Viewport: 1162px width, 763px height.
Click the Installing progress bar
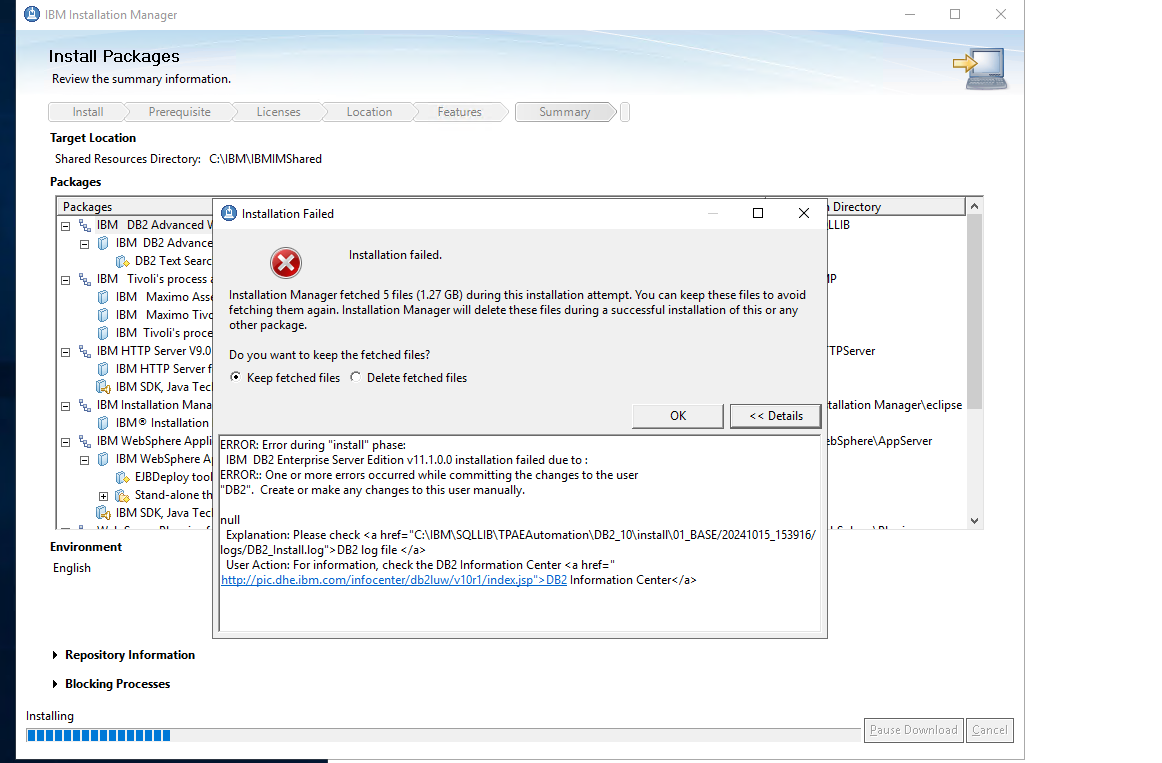pyautogui.click(x=443, y=736)
